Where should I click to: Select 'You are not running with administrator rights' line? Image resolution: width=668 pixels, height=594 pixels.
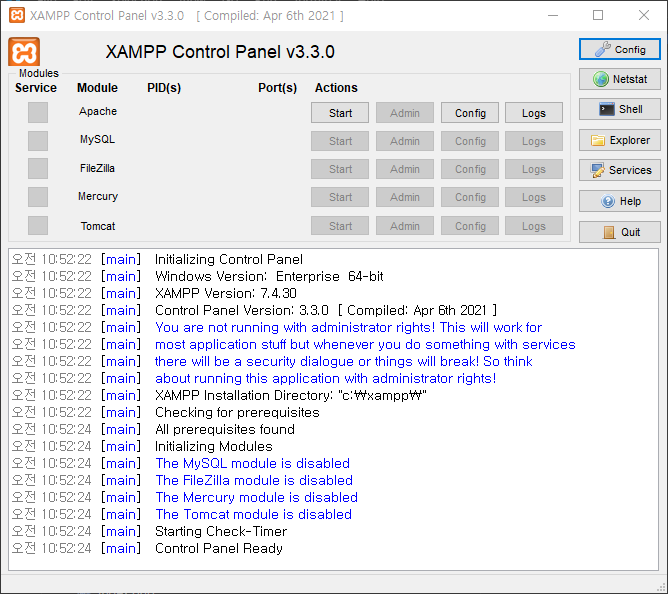[348, 327]
